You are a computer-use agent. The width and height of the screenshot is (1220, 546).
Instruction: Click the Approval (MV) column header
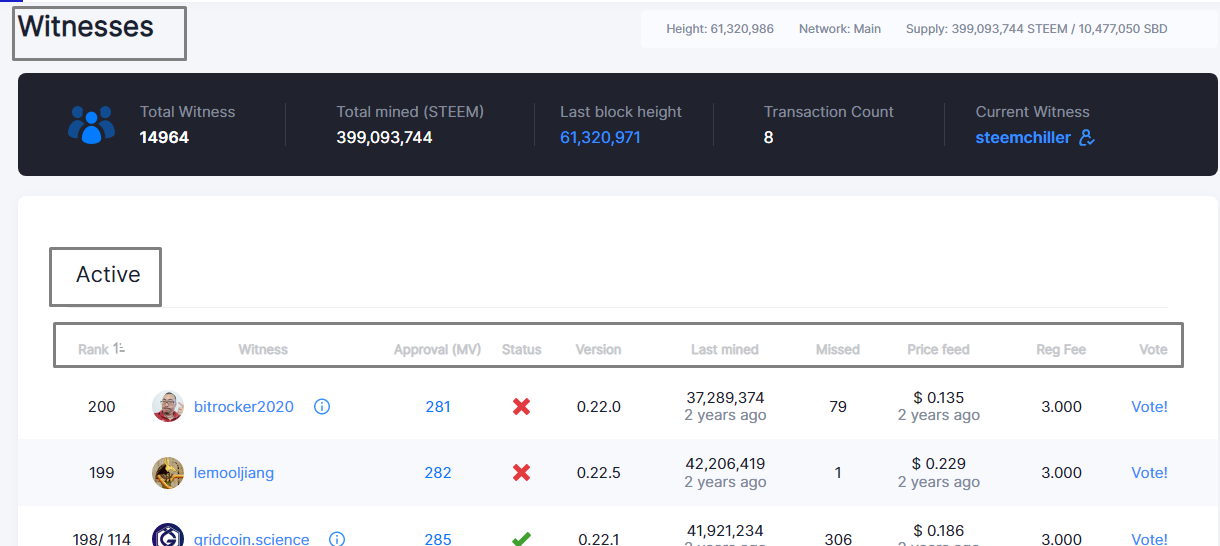(437, 350)
